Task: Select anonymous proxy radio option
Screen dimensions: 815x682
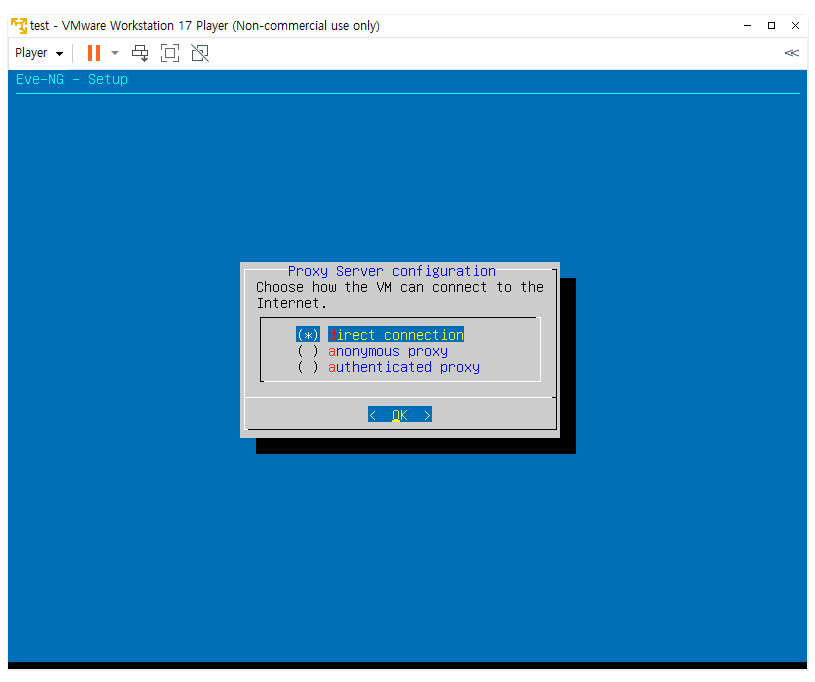Action: click(372, 351)
